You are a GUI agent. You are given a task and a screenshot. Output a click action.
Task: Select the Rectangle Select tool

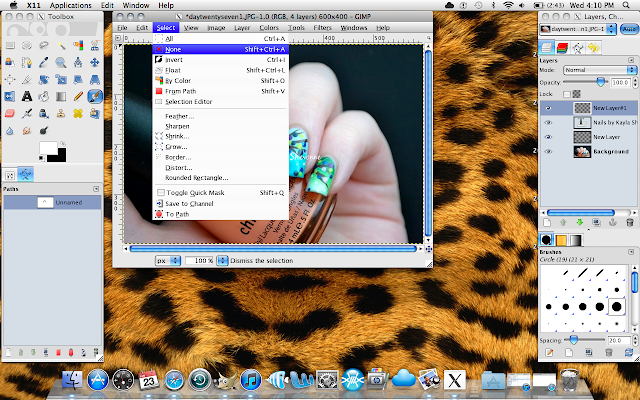10,45
